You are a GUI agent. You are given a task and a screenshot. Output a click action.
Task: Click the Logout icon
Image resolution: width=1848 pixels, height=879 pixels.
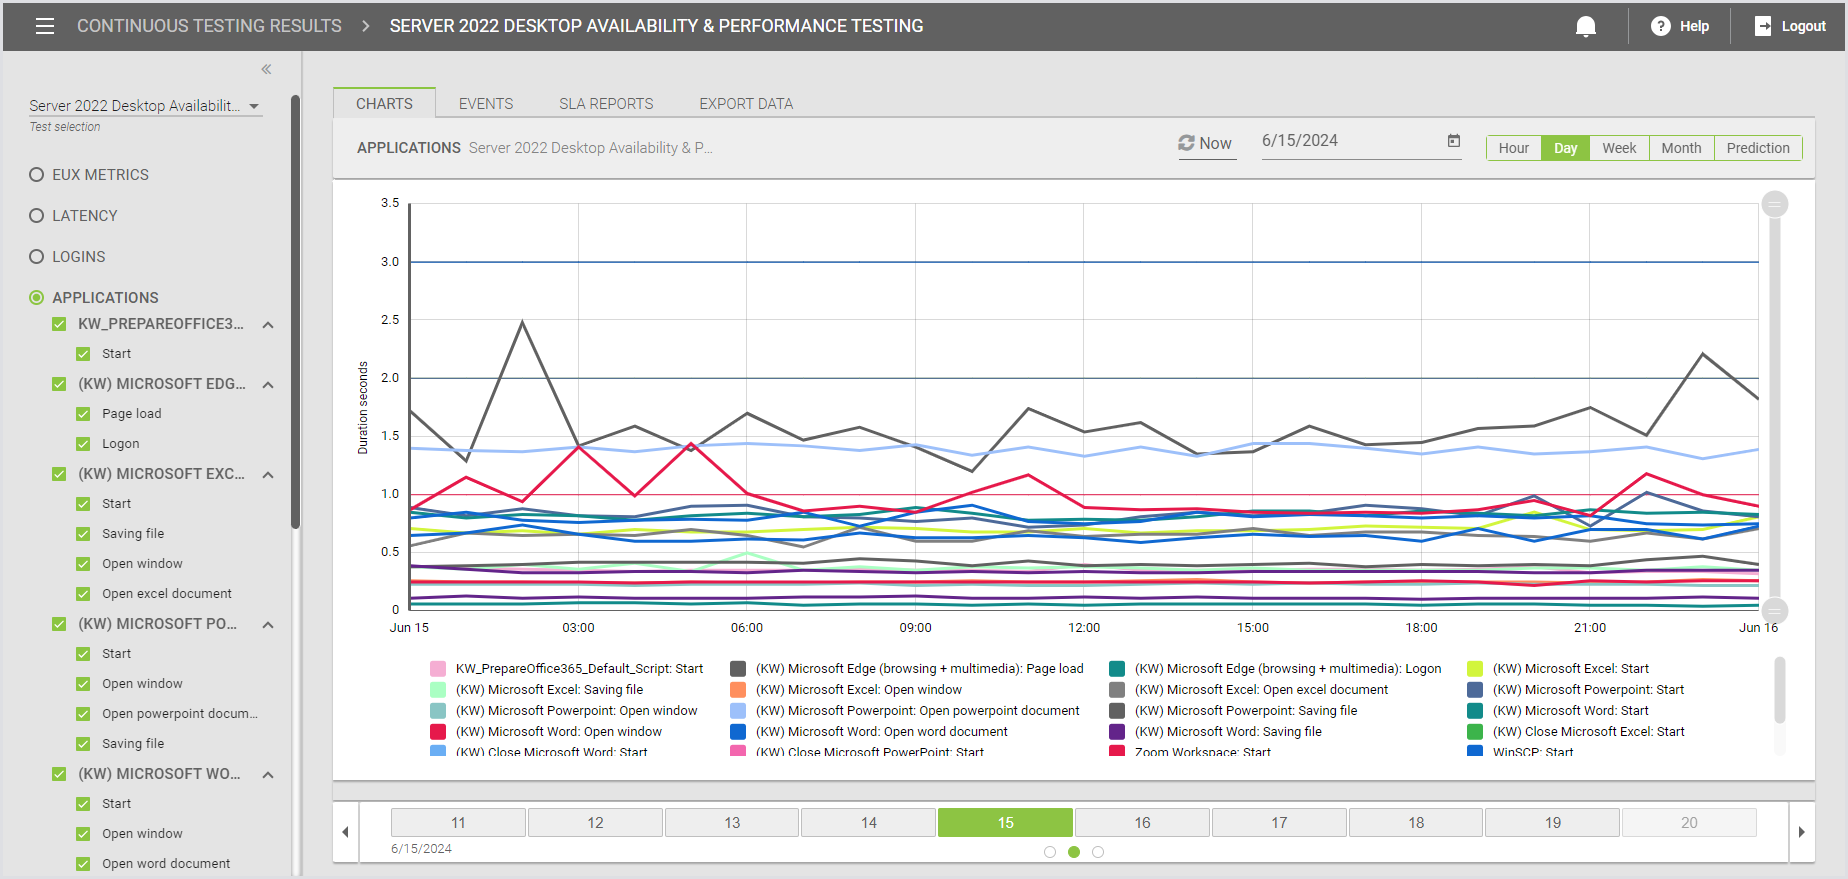(1763, 26)
